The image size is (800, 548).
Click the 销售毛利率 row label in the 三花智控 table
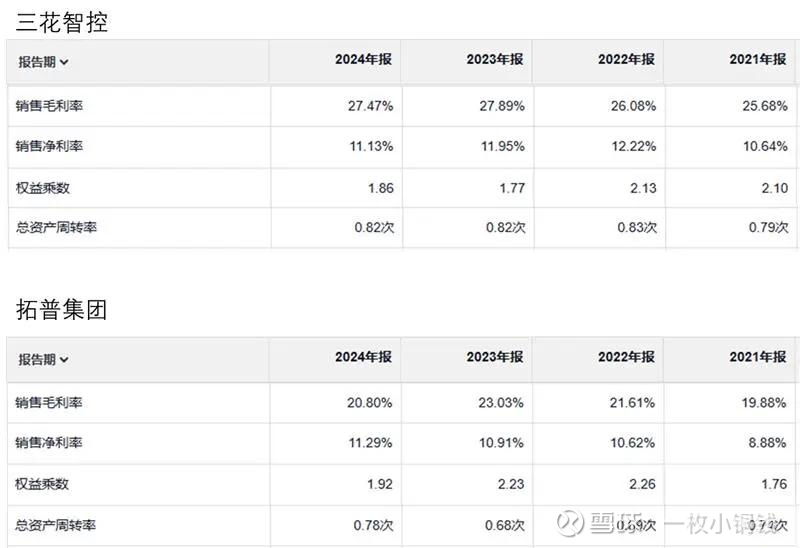(x=49, y=105)
